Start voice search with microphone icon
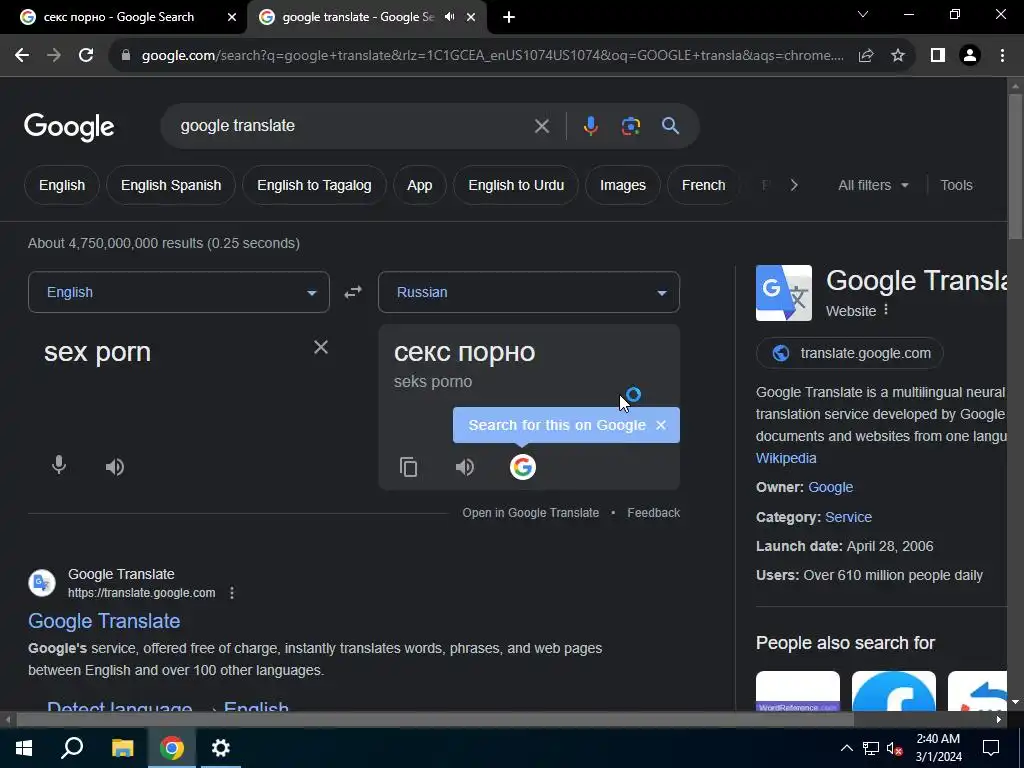Viewport: 1024px width, 768px height. click(590, 126)
